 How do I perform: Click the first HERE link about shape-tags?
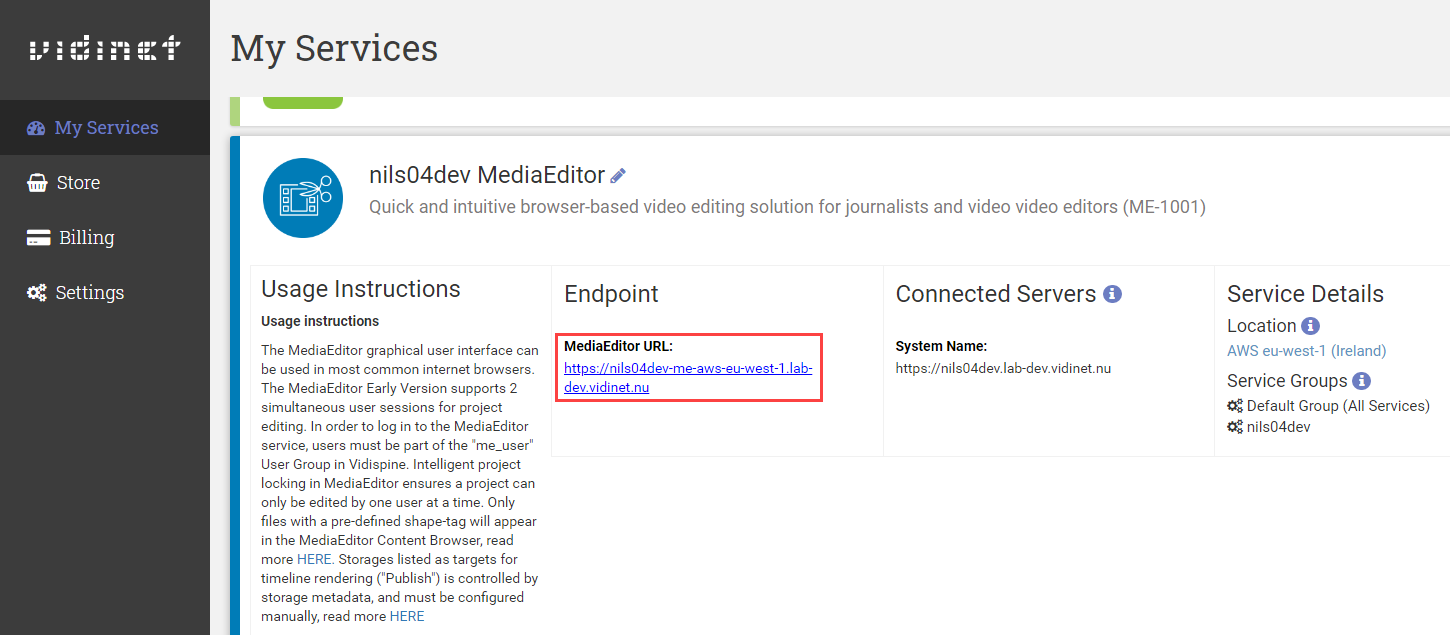coord(314,559)
